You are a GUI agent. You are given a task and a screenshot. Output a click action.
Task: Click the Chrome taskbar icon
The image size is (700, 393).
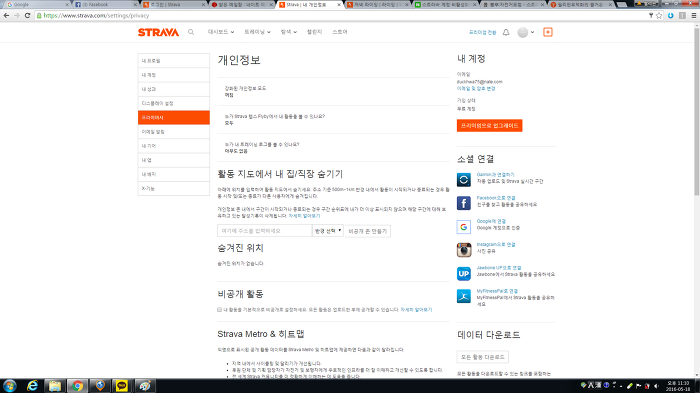click(x=78, y=386)
